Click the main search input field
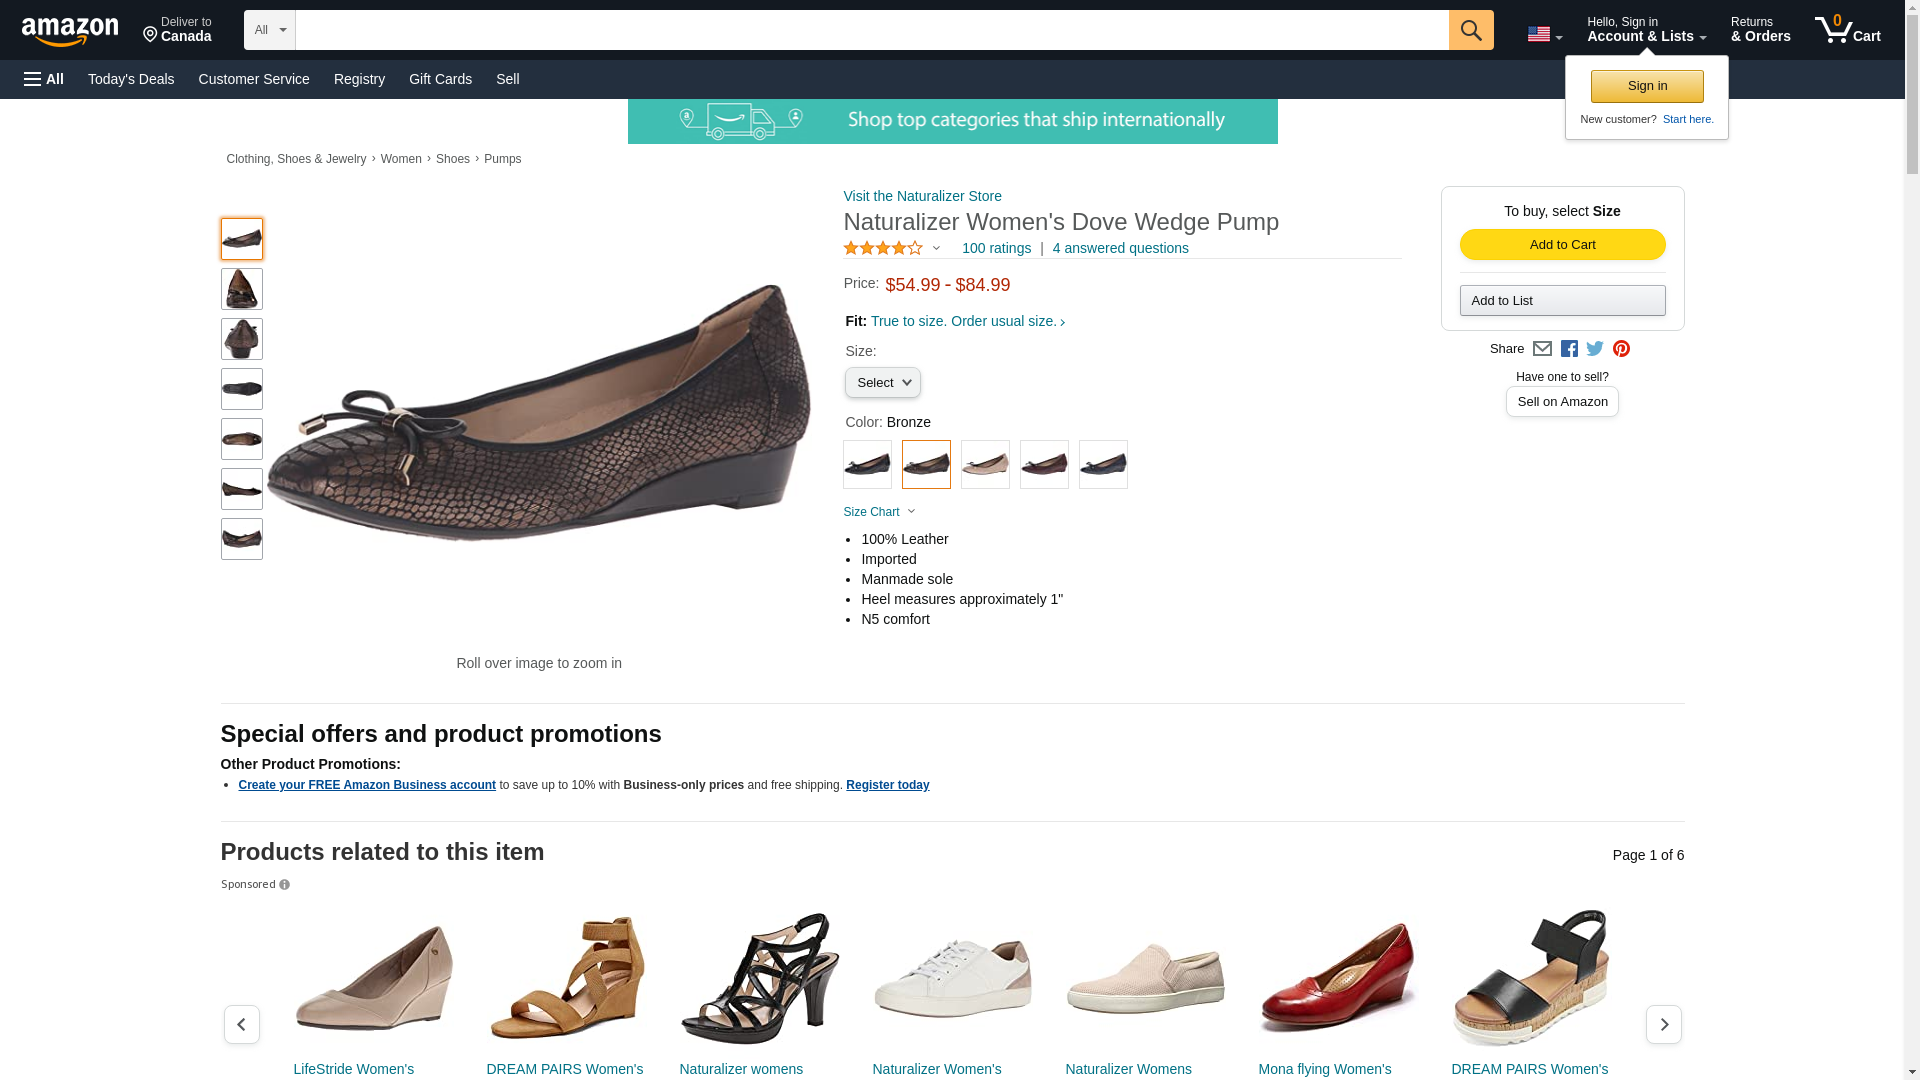Viewport: 1920px width, 1080px height. (871, 30)
